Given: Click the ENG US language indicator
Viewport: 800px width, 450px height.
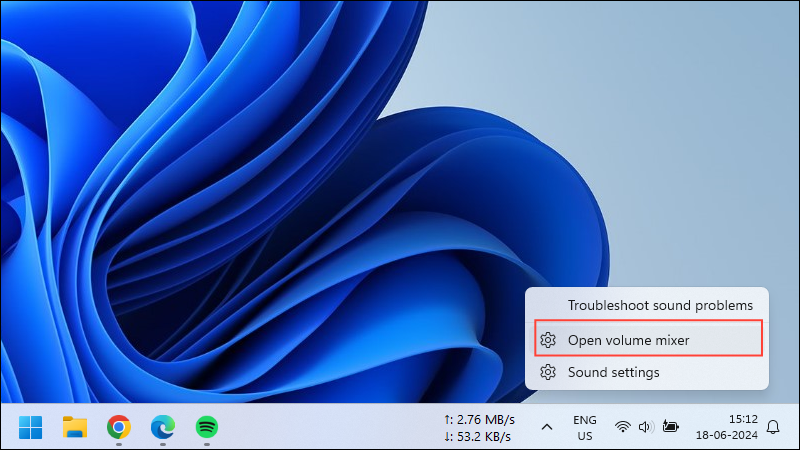Looking at the screenshot, I should pyautogui.click(x=585, y=428).
